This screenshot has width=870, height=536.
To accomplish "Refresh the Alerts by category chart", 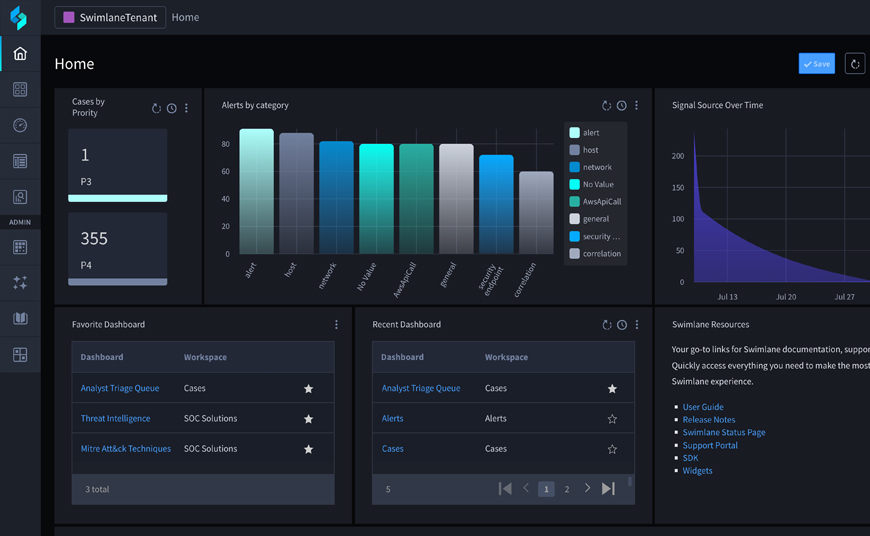I will [x=606, y=105].
